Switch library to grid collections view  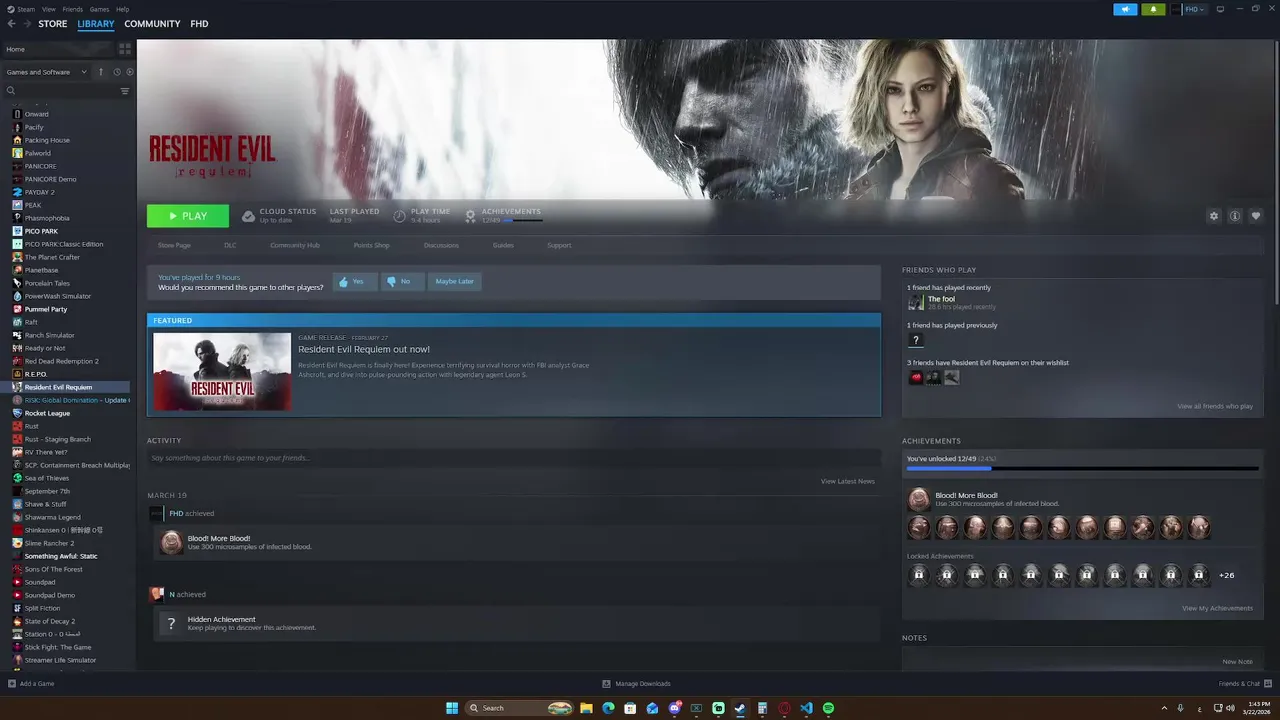(125, 49)
